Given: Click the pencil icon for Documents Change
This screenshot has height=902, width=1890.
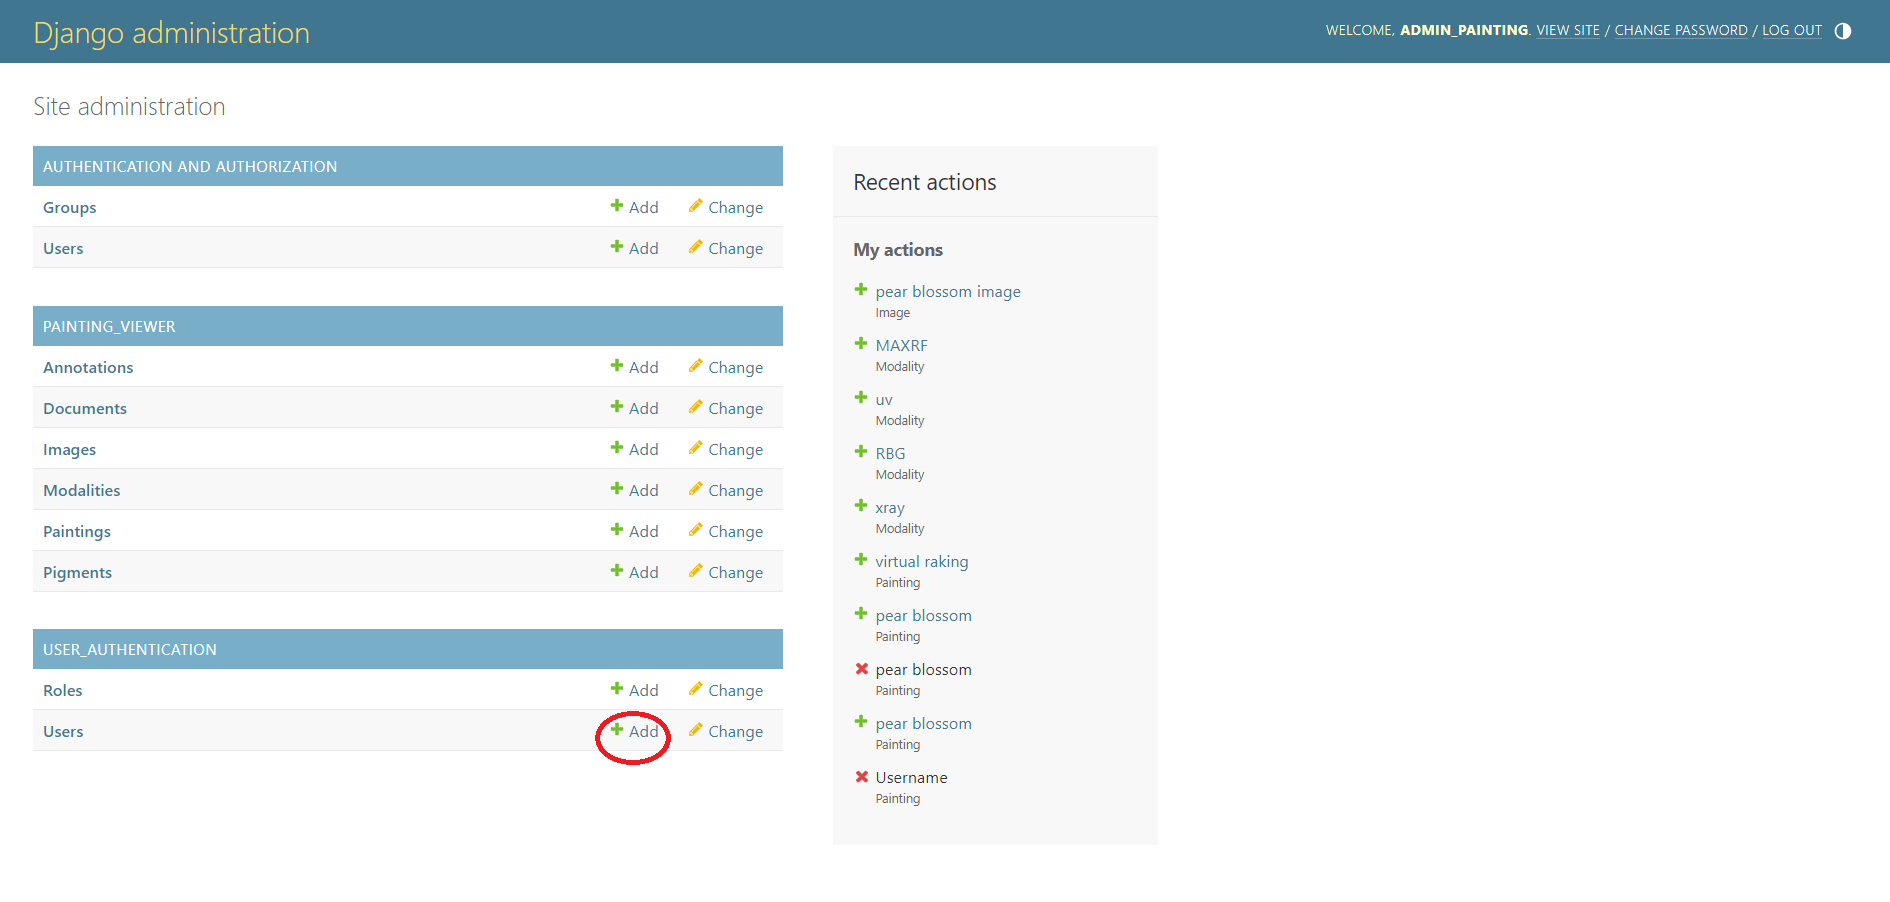Looking at the screenshot, I should tap(695, 407).
